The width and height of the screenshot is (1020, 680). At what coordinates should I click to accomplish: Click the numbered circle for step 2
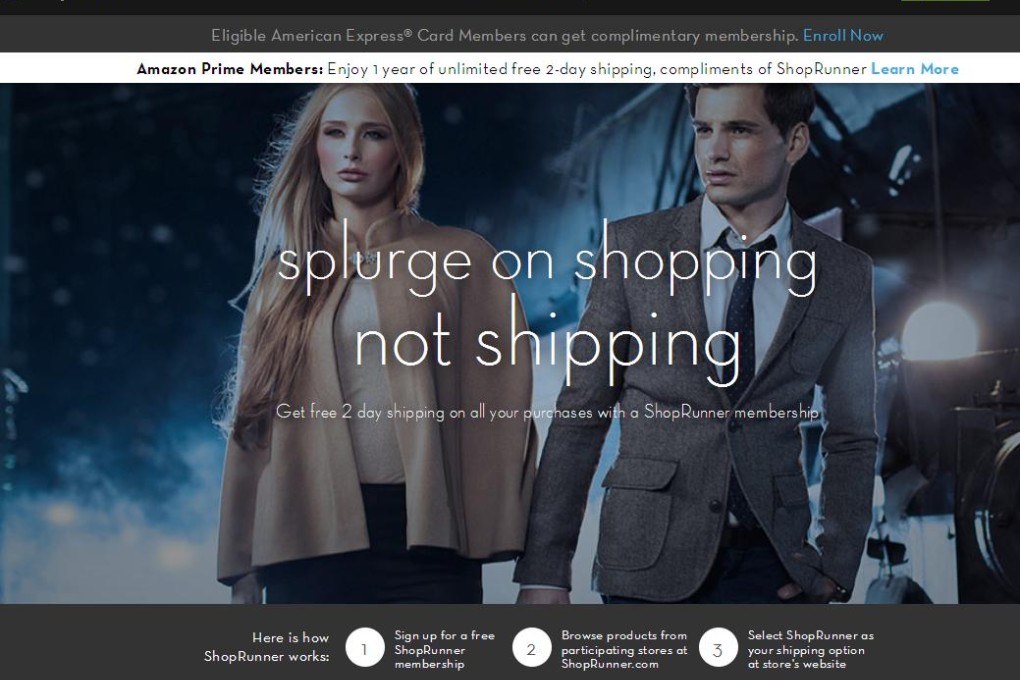(531, 648)
